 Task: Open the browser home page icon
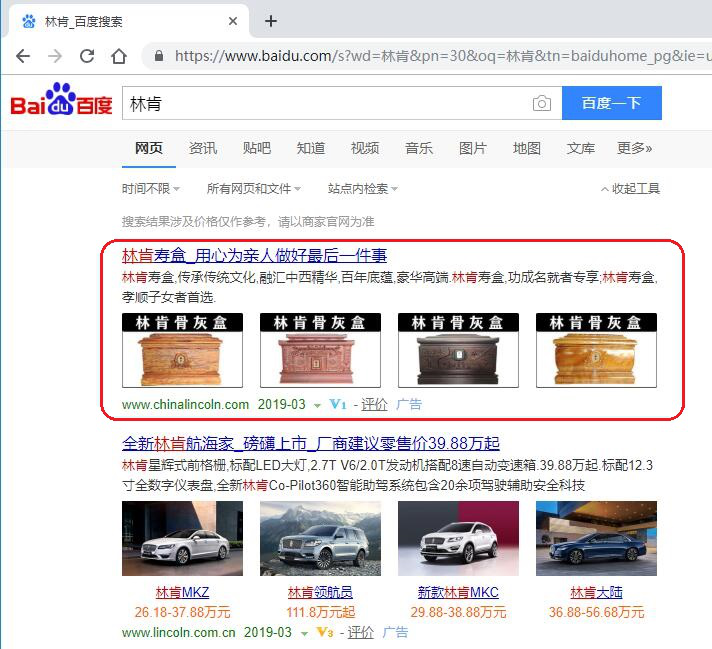[x=119, y=56]
